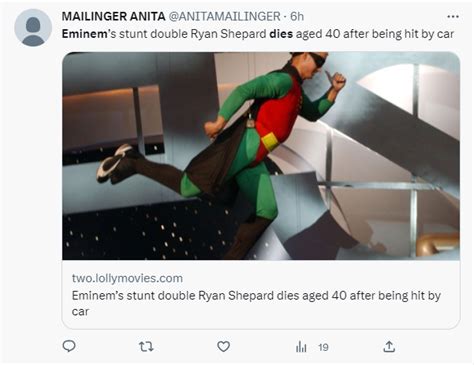Image resolution: width=474 pixels, height=365 pixels.
Task: Visit the two.lollymovies.com domain link
Action: 127,278
